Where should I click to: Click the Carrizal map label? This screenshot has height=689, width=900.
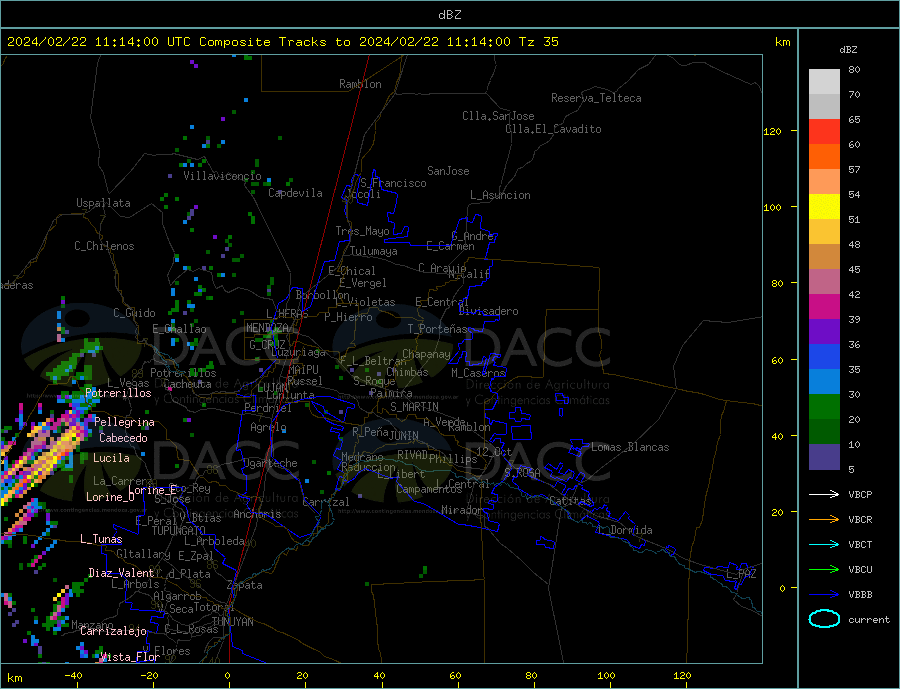[326, 502]
